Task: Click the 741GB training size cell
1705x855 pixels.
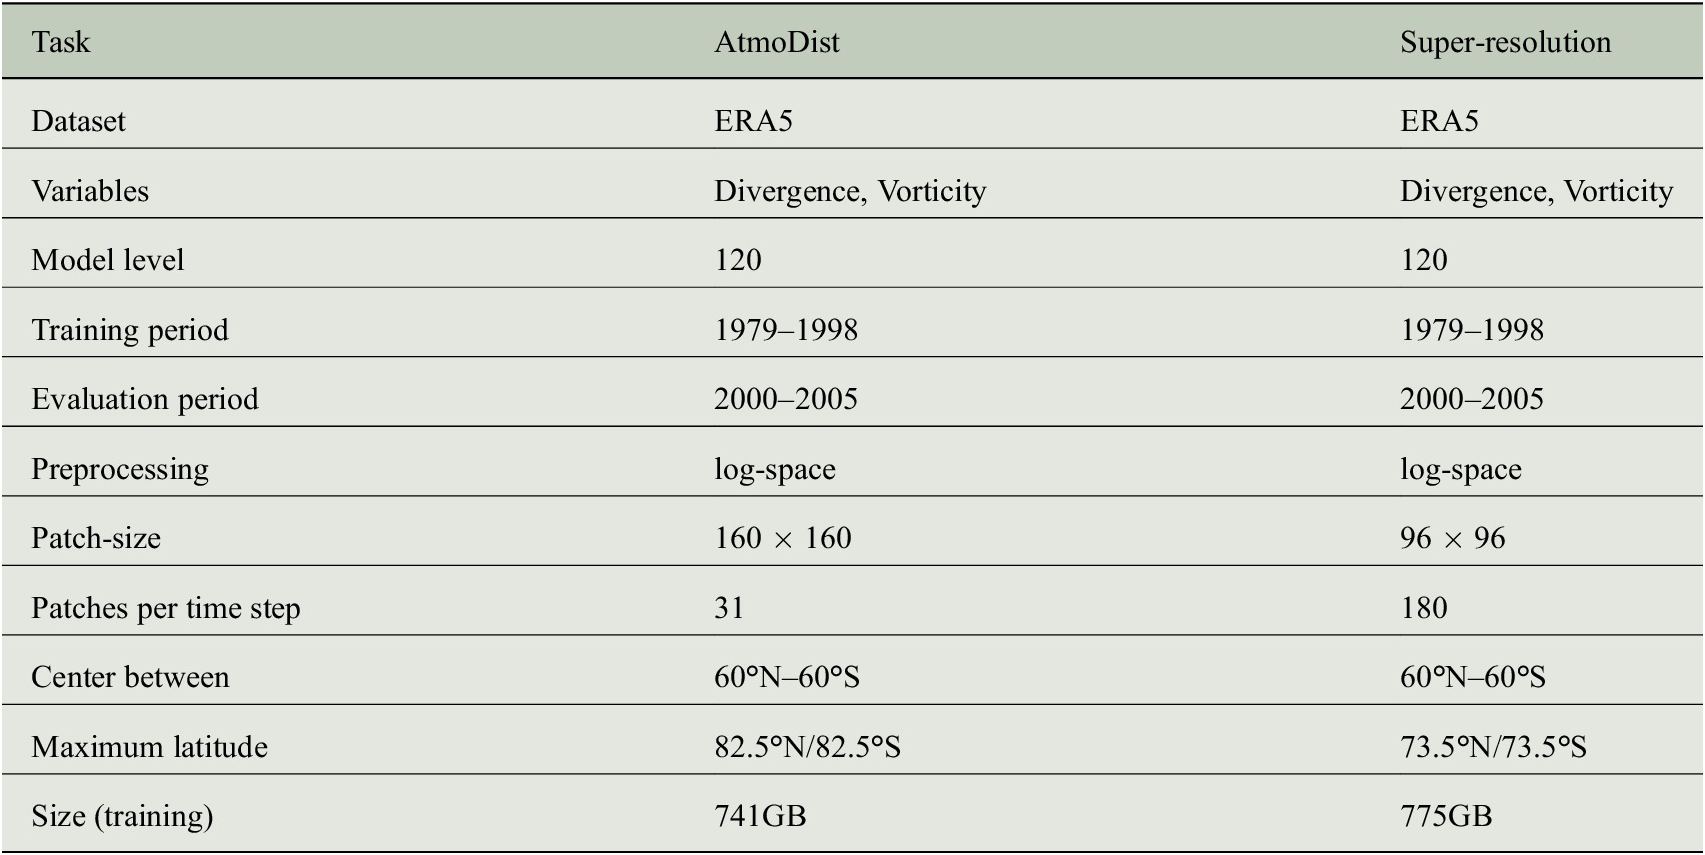Action: click(x=760, y=816)
